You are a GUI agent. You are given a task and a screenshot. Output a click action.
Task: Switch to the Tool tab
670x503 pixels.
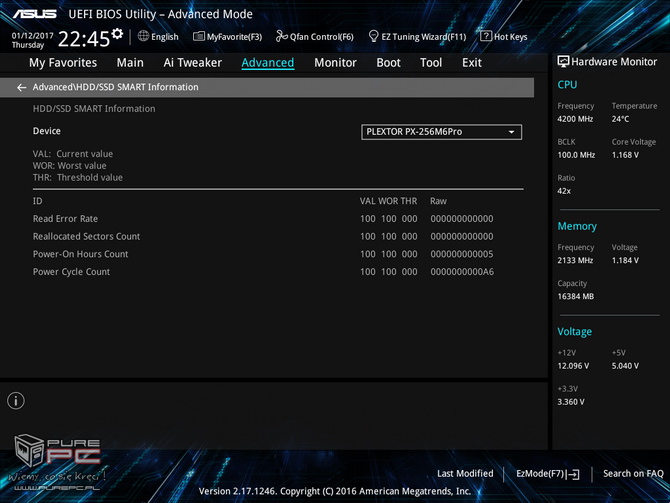tap(431, 63)
